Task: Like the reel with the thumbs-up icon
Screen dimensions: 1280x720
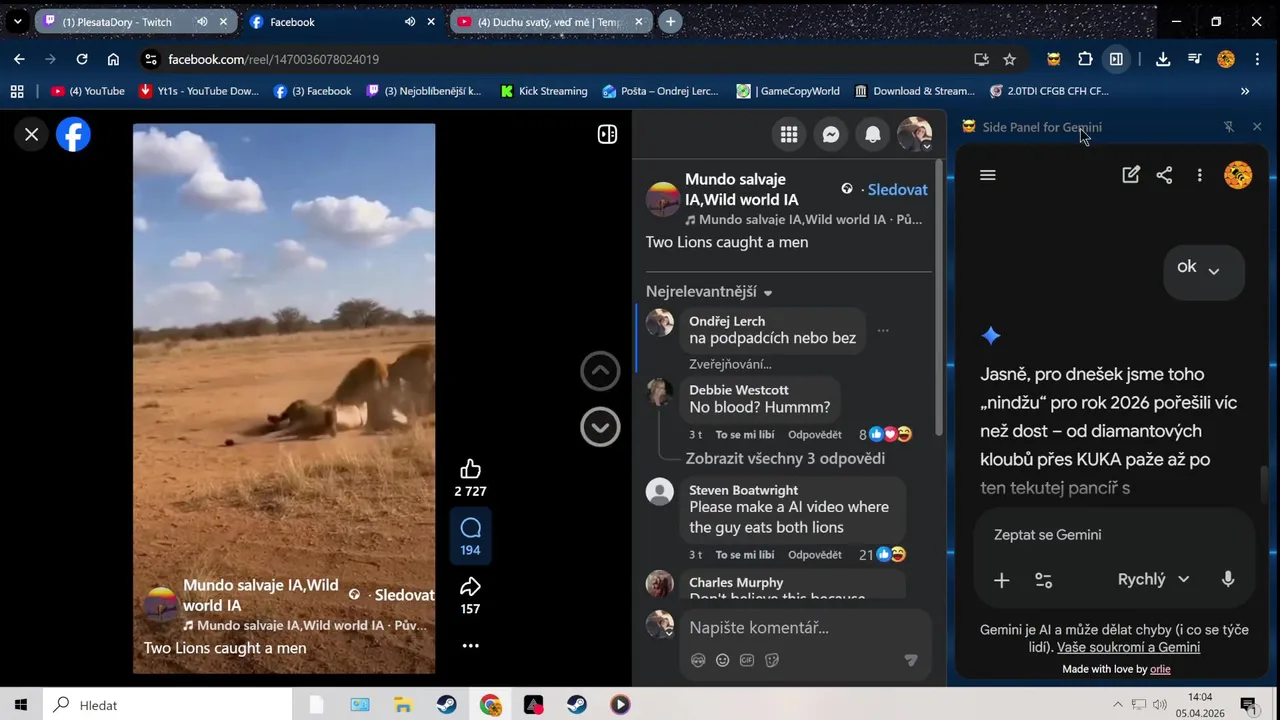Action: [470, 469]
